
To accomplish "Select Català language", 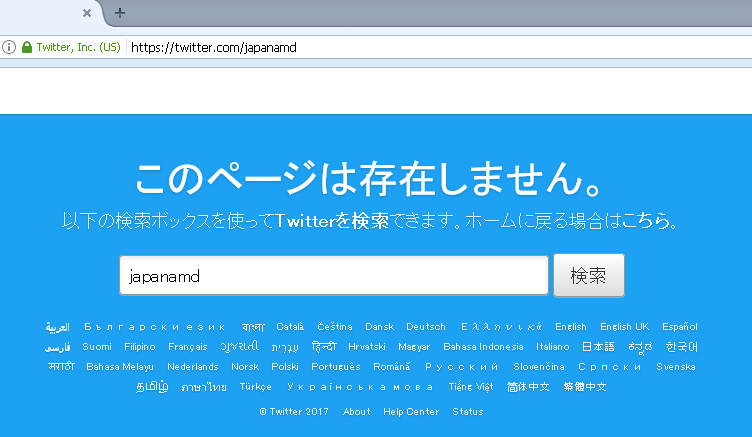I will coord(290,327).
